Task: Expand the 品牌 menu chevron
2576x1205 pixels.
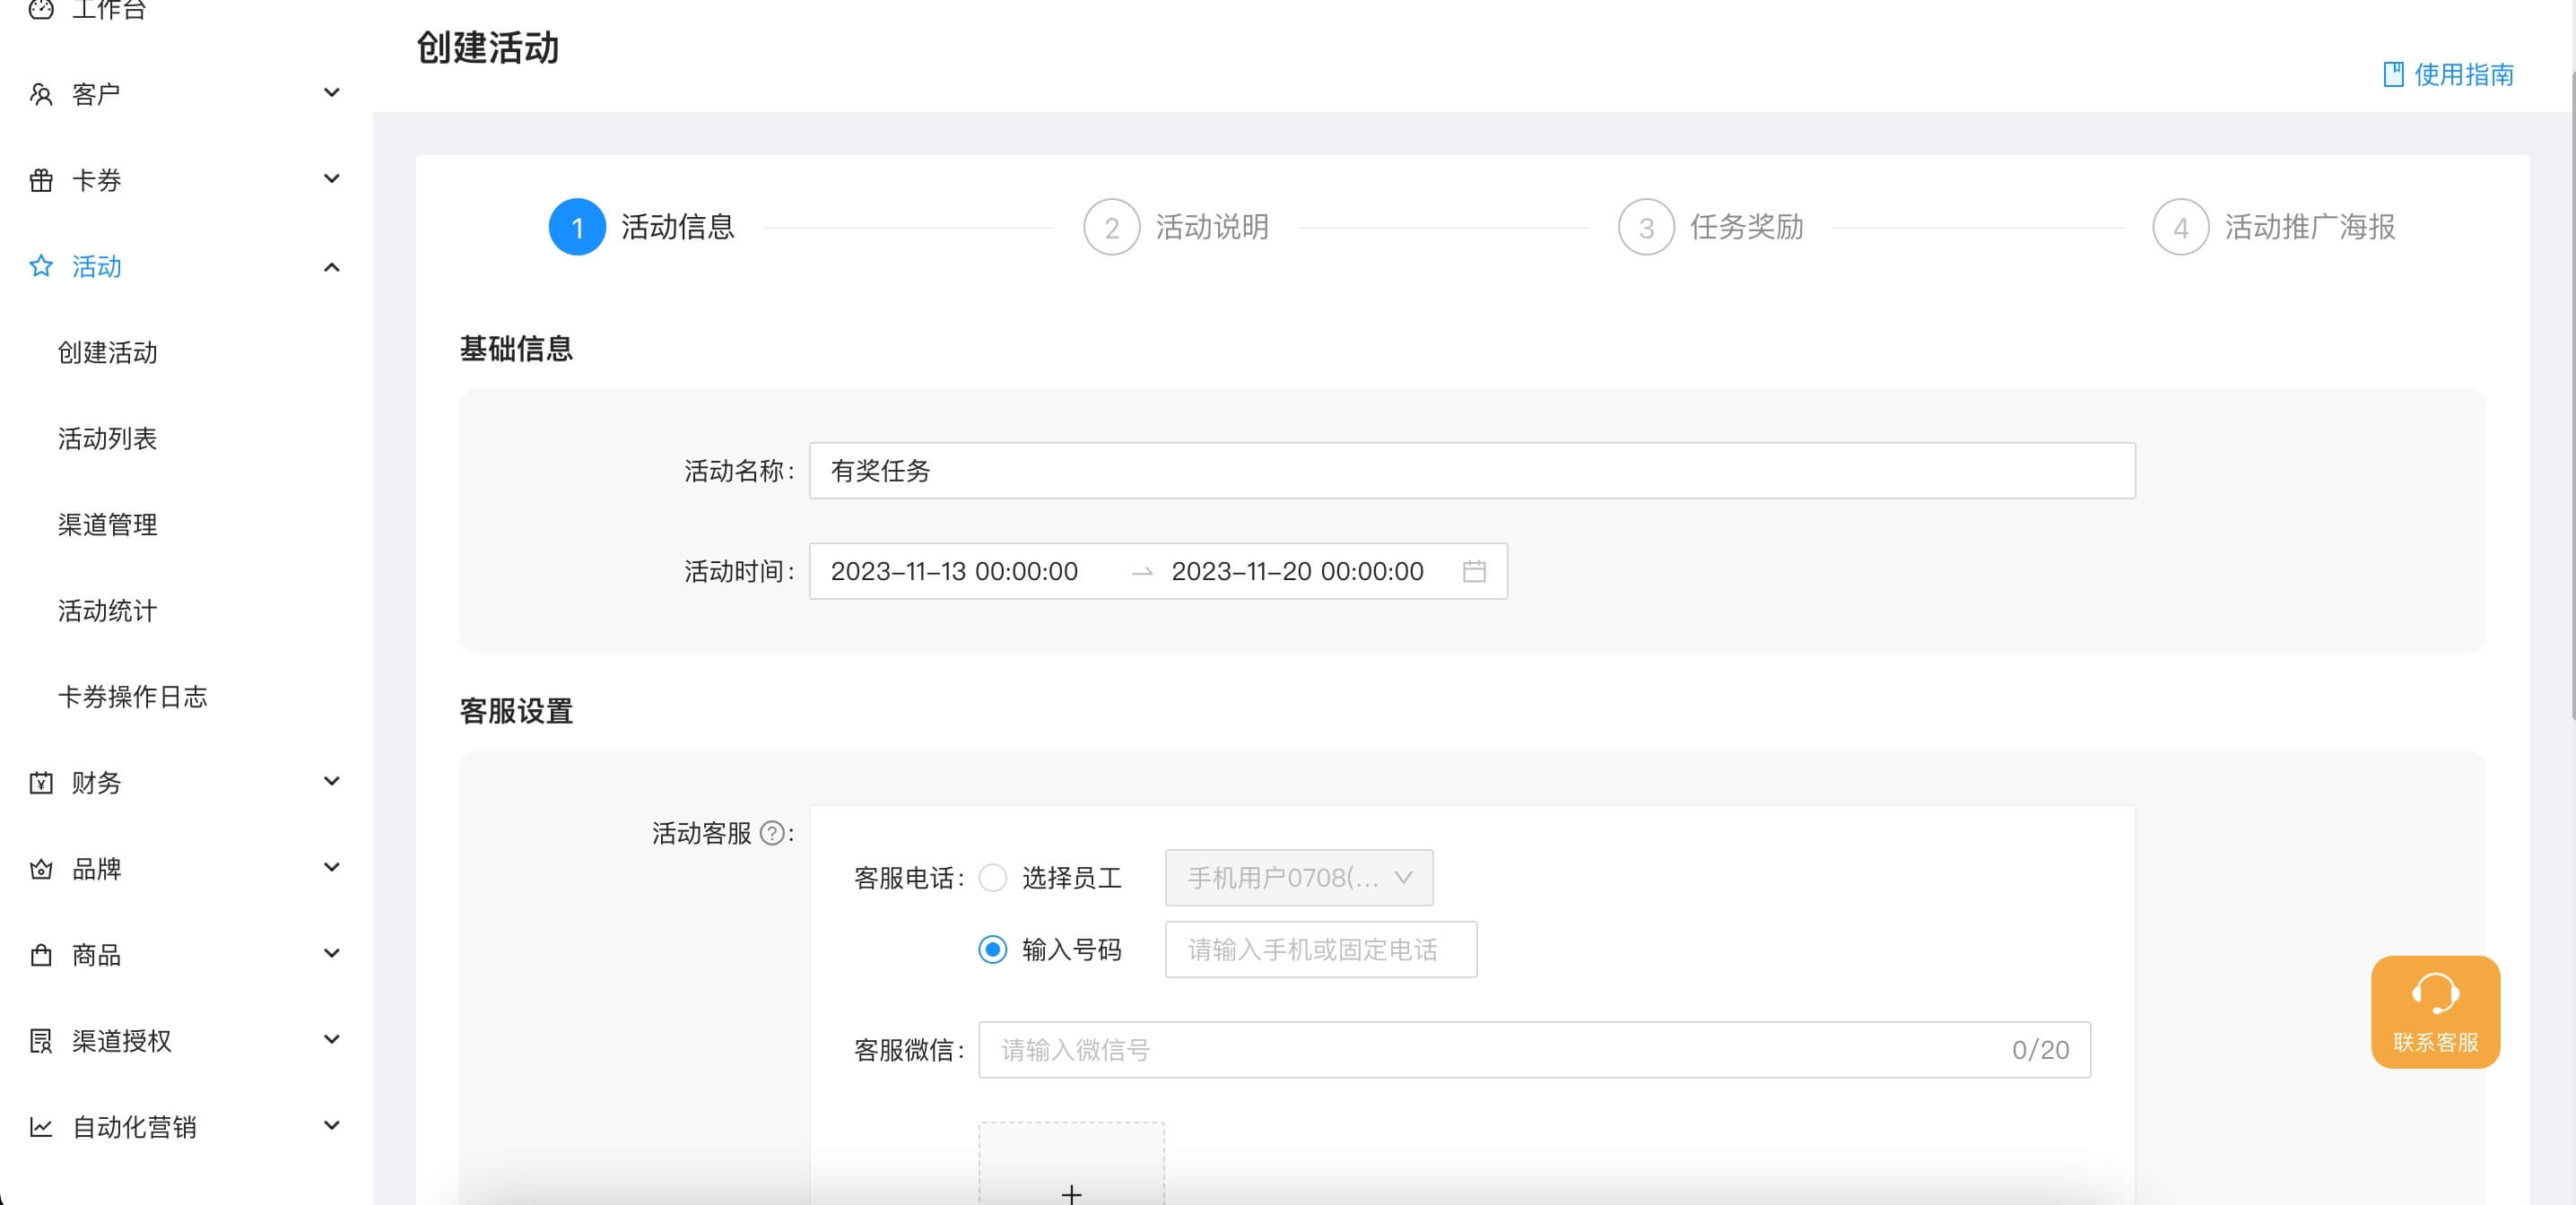Action: 332,867
